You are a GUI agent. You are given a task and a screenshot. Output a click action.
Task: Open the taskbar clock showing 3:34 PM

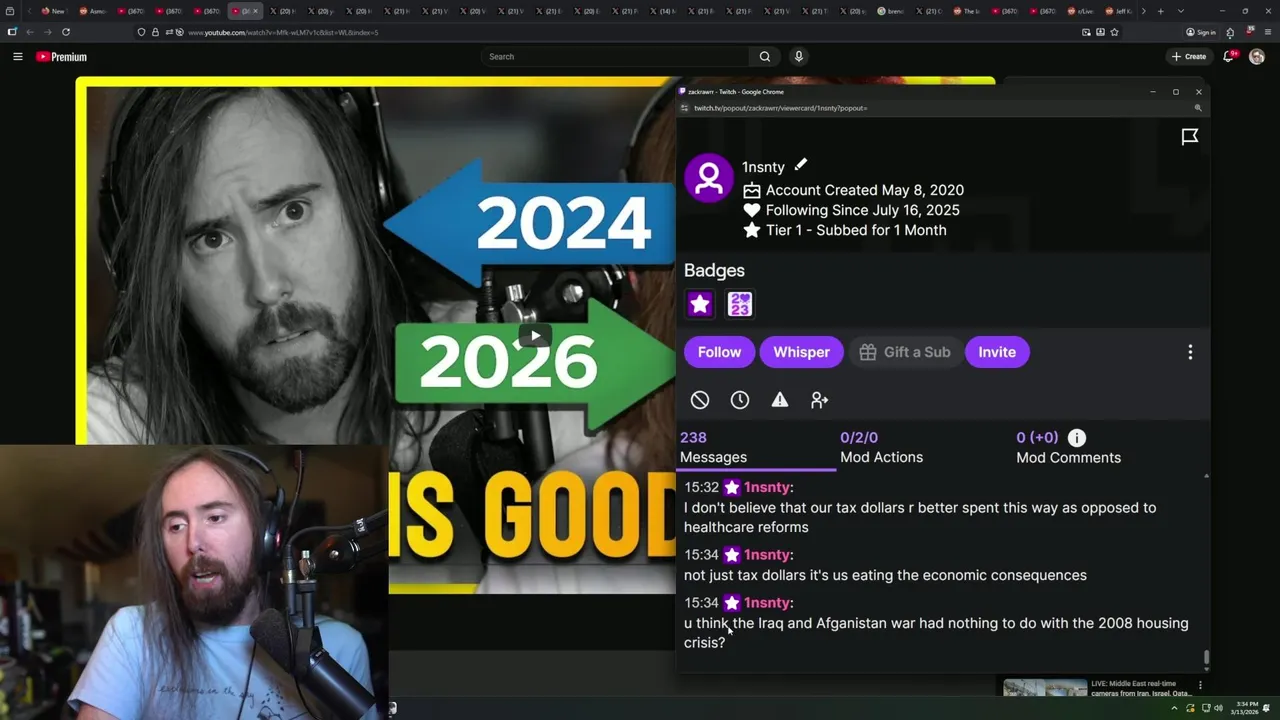click(1247, 707)
